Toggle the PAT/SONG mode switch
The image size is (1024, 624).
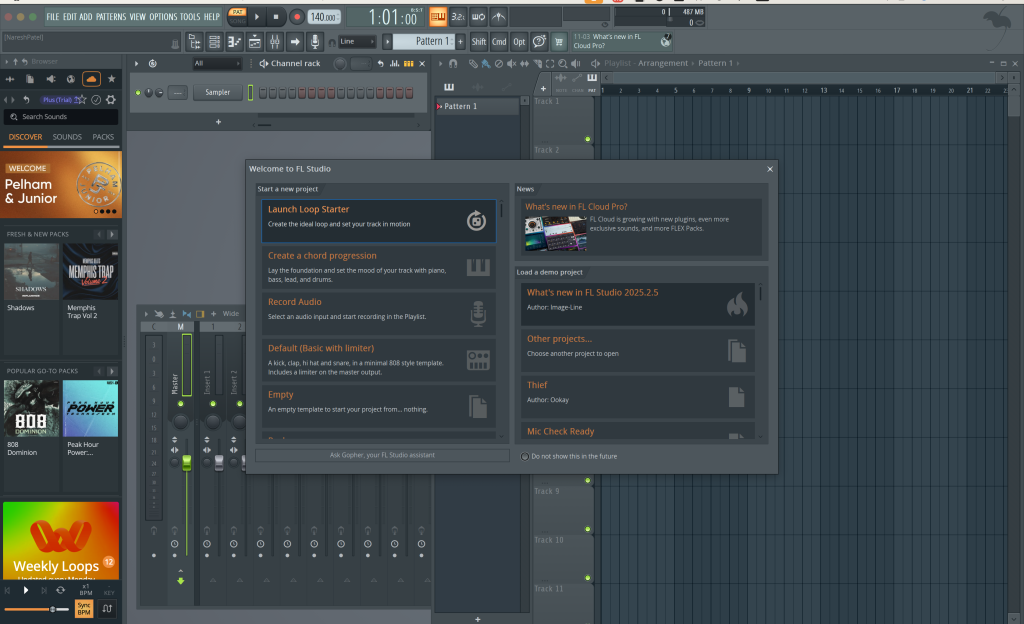(x=237, y=16)
